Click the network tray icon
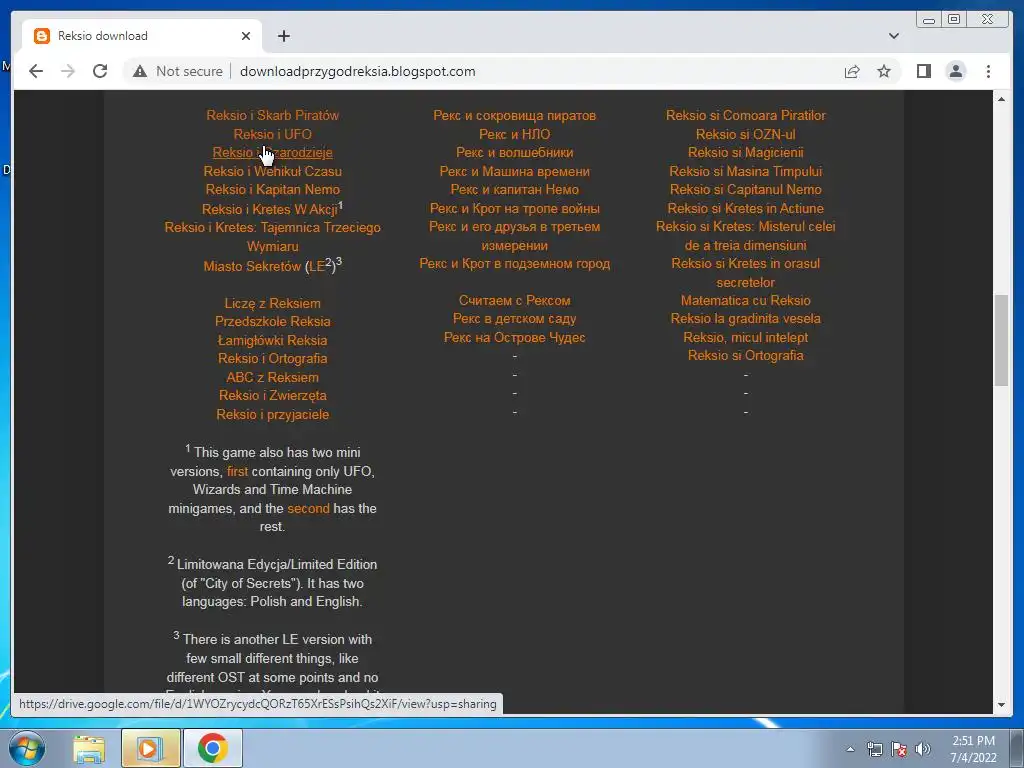This screenshot has height=768, width=1024. [x=874, y=750]
